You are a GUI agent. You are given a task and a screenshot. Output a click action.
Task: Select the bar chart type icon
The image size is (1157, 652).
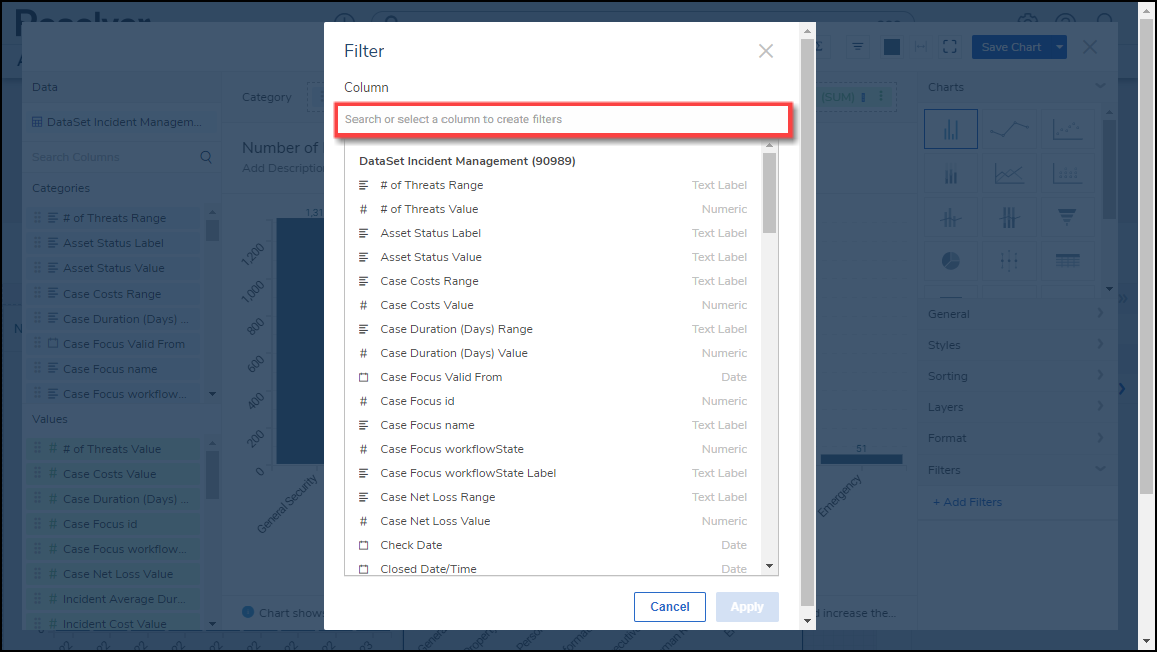point(950,129)
